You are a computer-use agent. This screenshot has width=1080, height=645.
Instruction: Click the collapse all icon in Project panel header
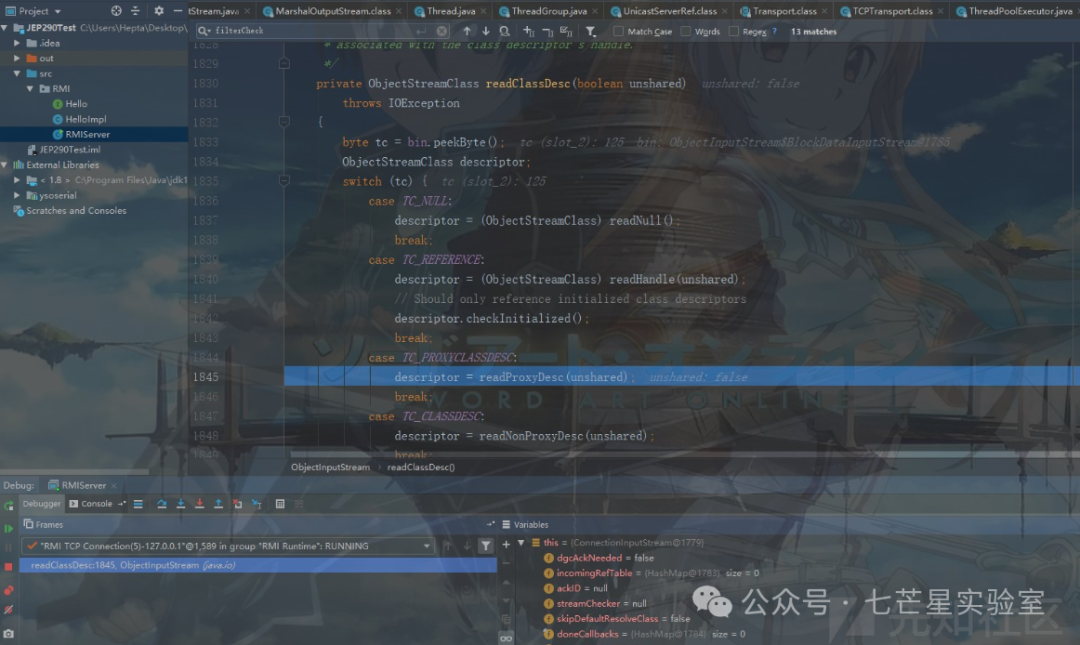pyautogui.click(x=135, y=11)
